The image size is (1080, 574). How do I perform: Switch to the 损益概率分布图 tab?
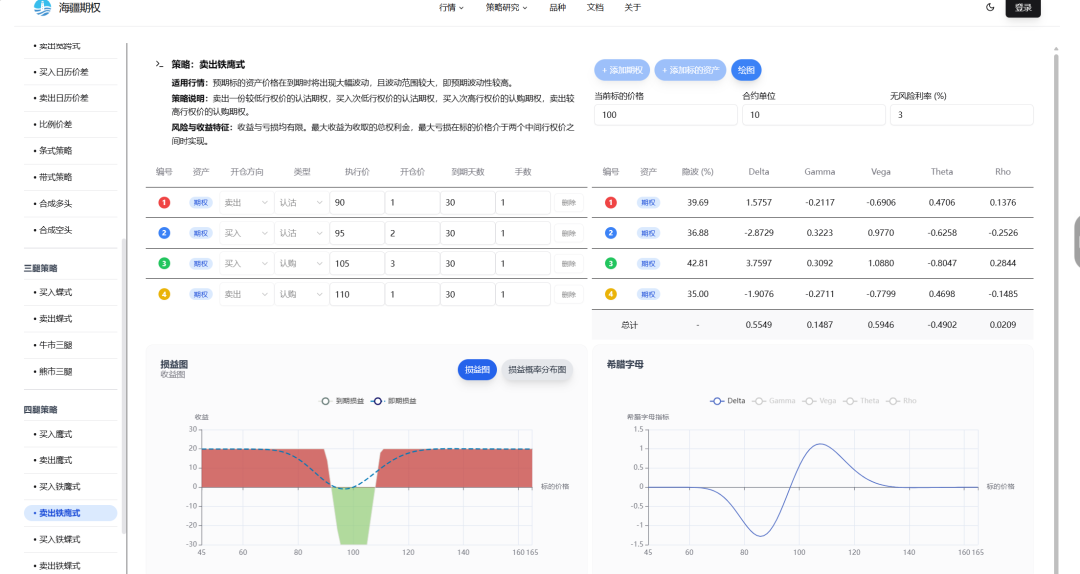(538, 370)
